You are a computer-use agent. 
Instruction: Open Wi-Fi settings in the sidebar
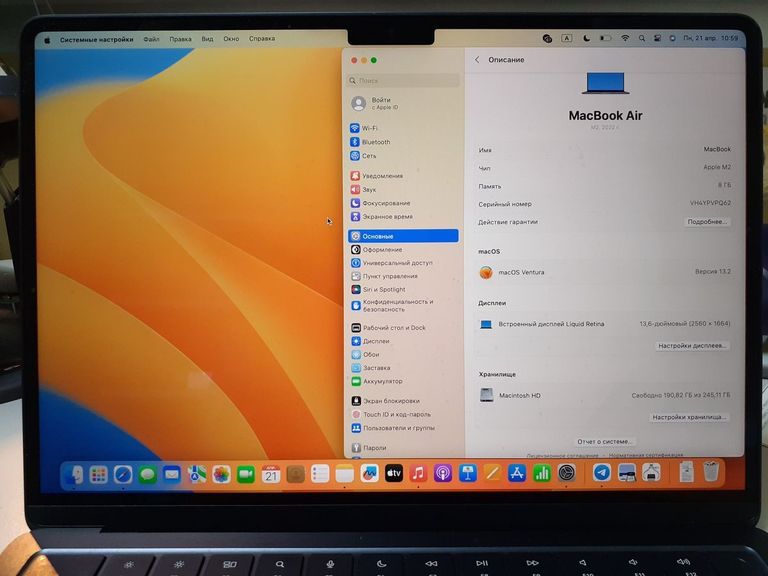(x=364, y=128)
